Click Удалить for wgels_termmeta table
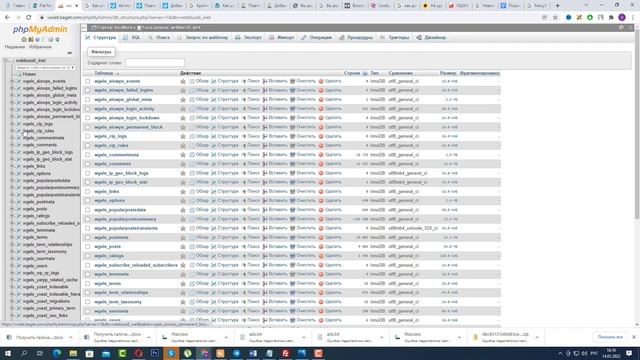The height and width of the screenshot is (360, 640). pyautogui.click(x=333, y=274)
